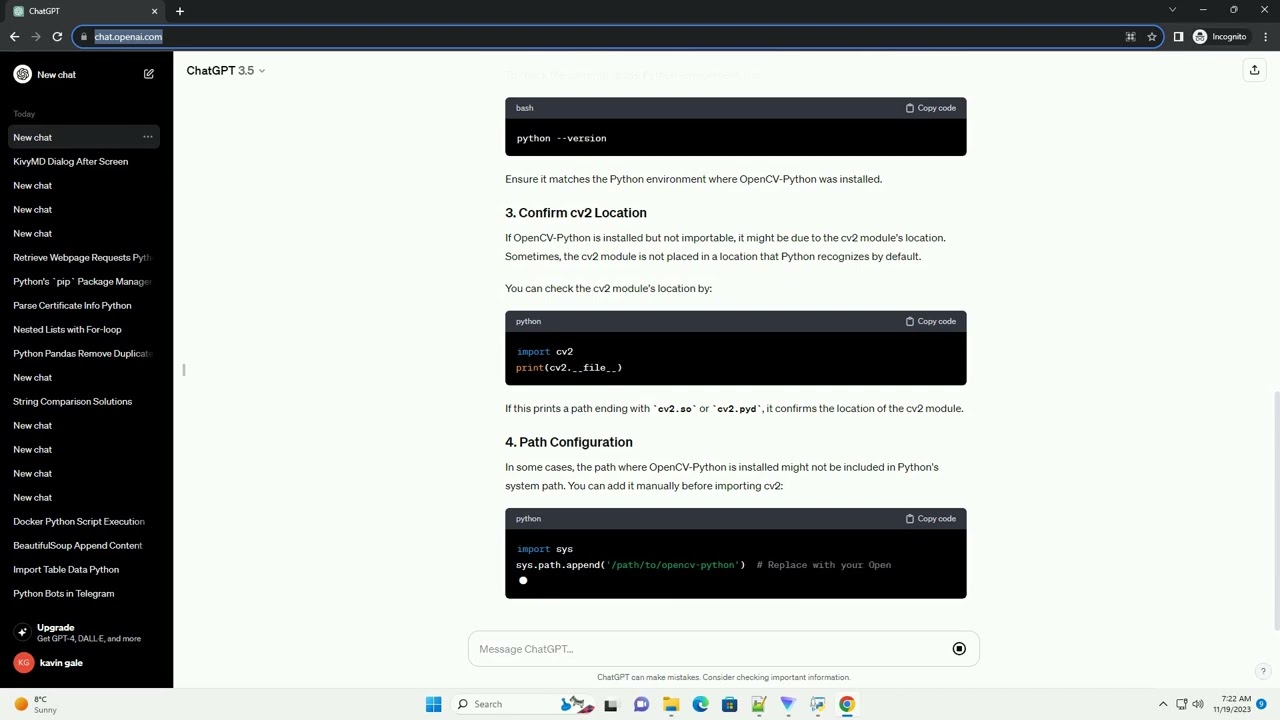
Task: Click Google Chrome taskbar icon
Action: click(847, 704)
